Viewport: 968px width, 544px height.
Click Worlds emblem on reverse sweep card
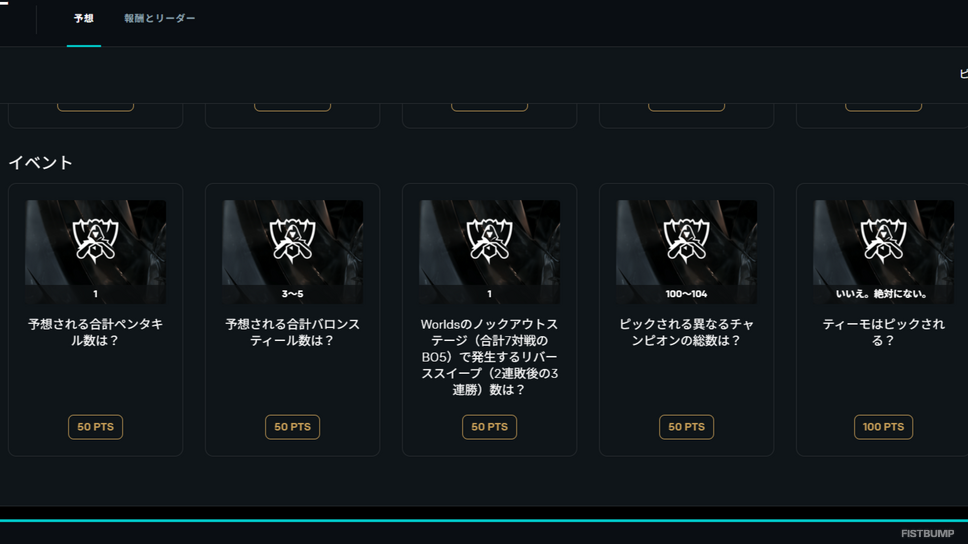point(489,240)
